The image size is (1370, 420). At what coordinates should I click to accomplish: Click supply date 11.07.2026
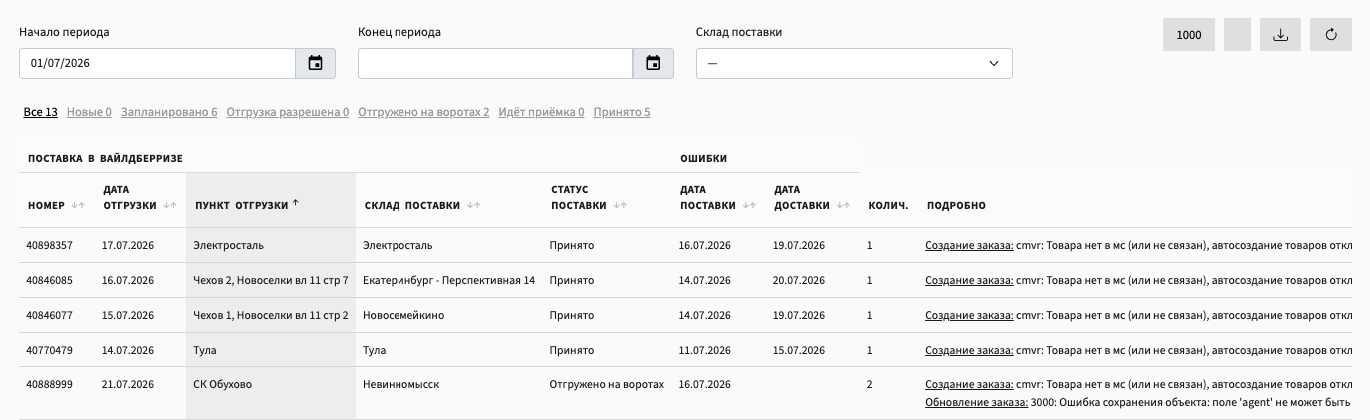click(704, 350)
